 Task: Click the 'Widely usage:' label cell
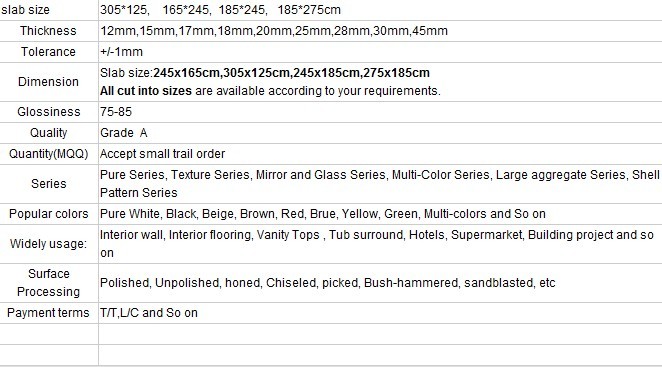click(49, 244)
